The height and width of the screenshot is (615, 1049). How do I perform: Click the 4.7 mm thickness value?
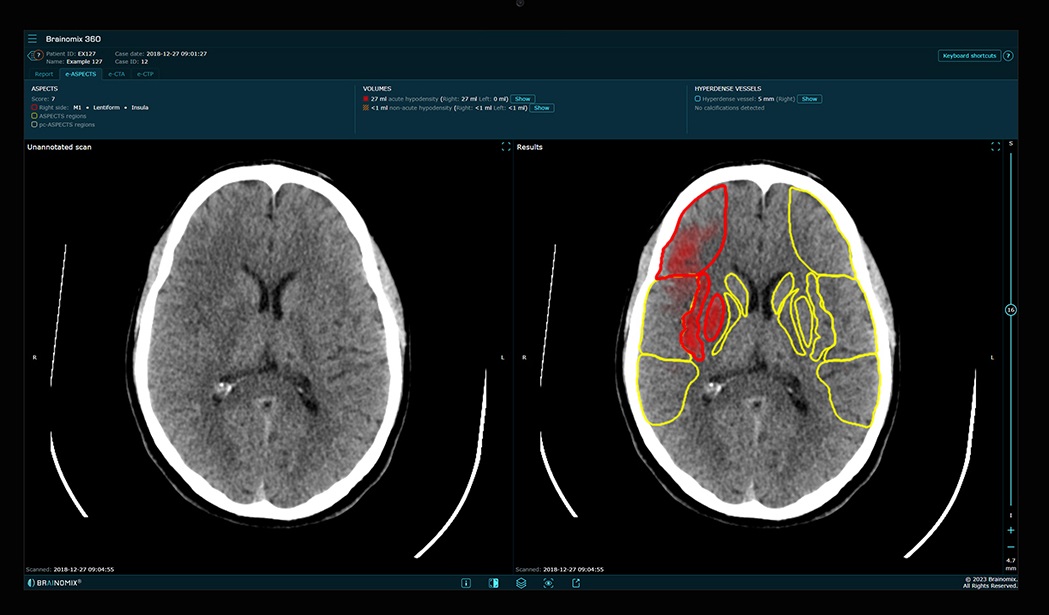point(1011,564)
